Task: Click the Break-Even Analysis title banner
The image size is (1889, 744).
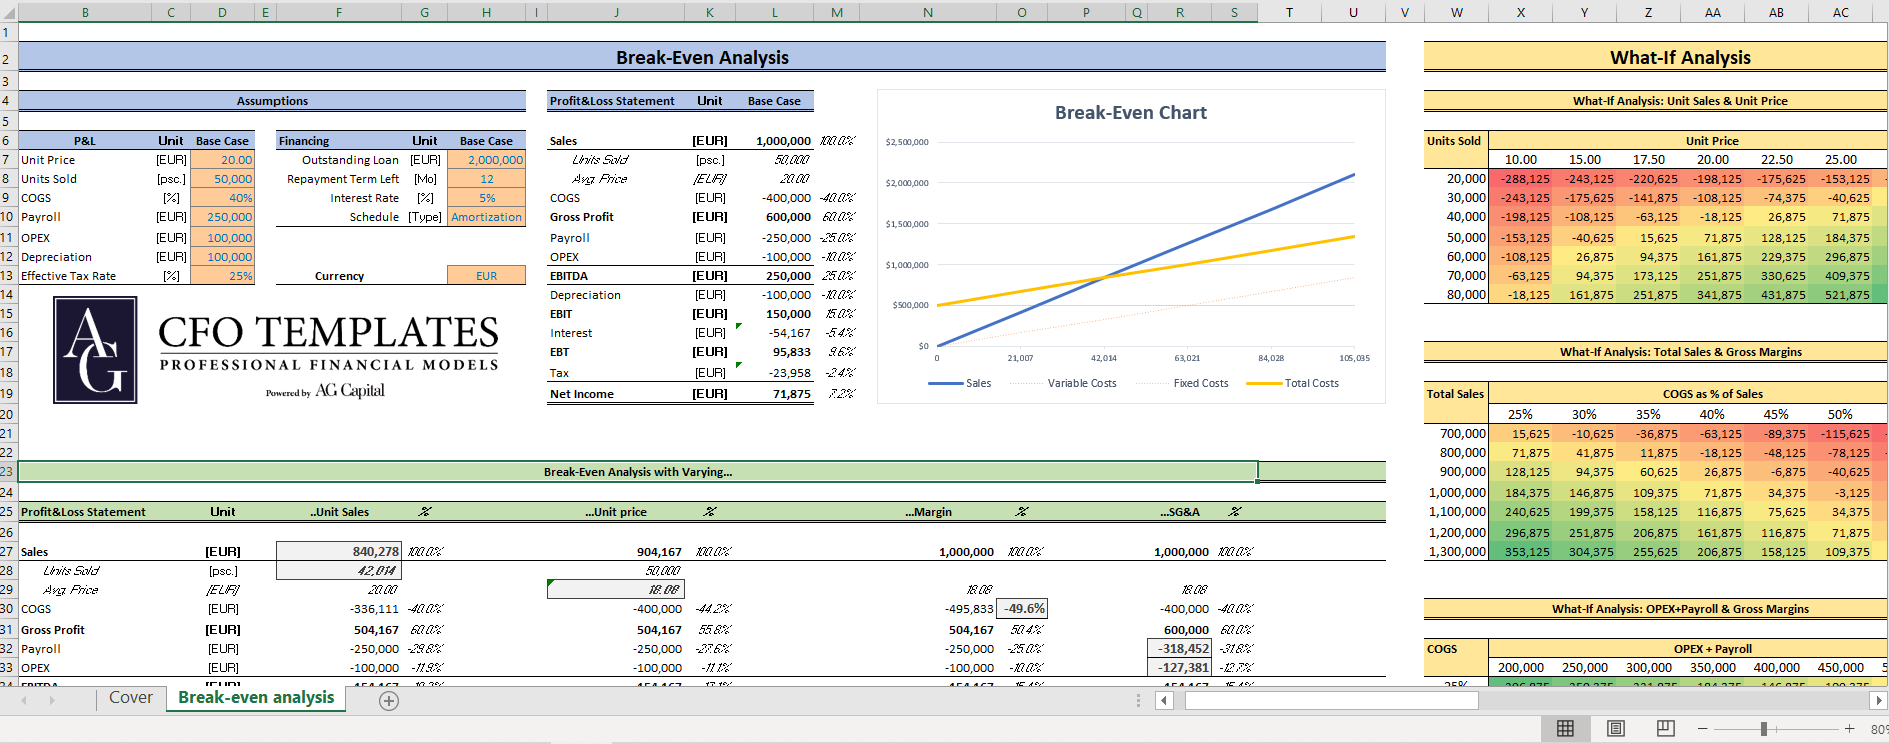Action: point(702,57)
